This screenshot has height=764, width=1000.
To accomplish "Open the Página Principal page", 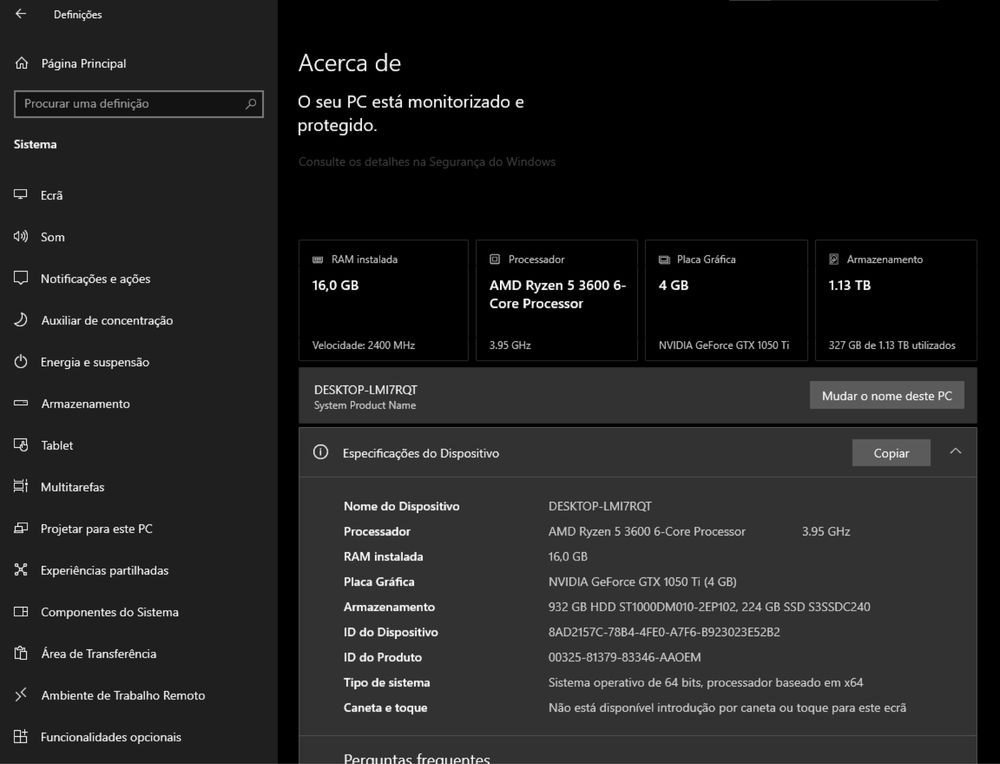I will coord(84,63).
